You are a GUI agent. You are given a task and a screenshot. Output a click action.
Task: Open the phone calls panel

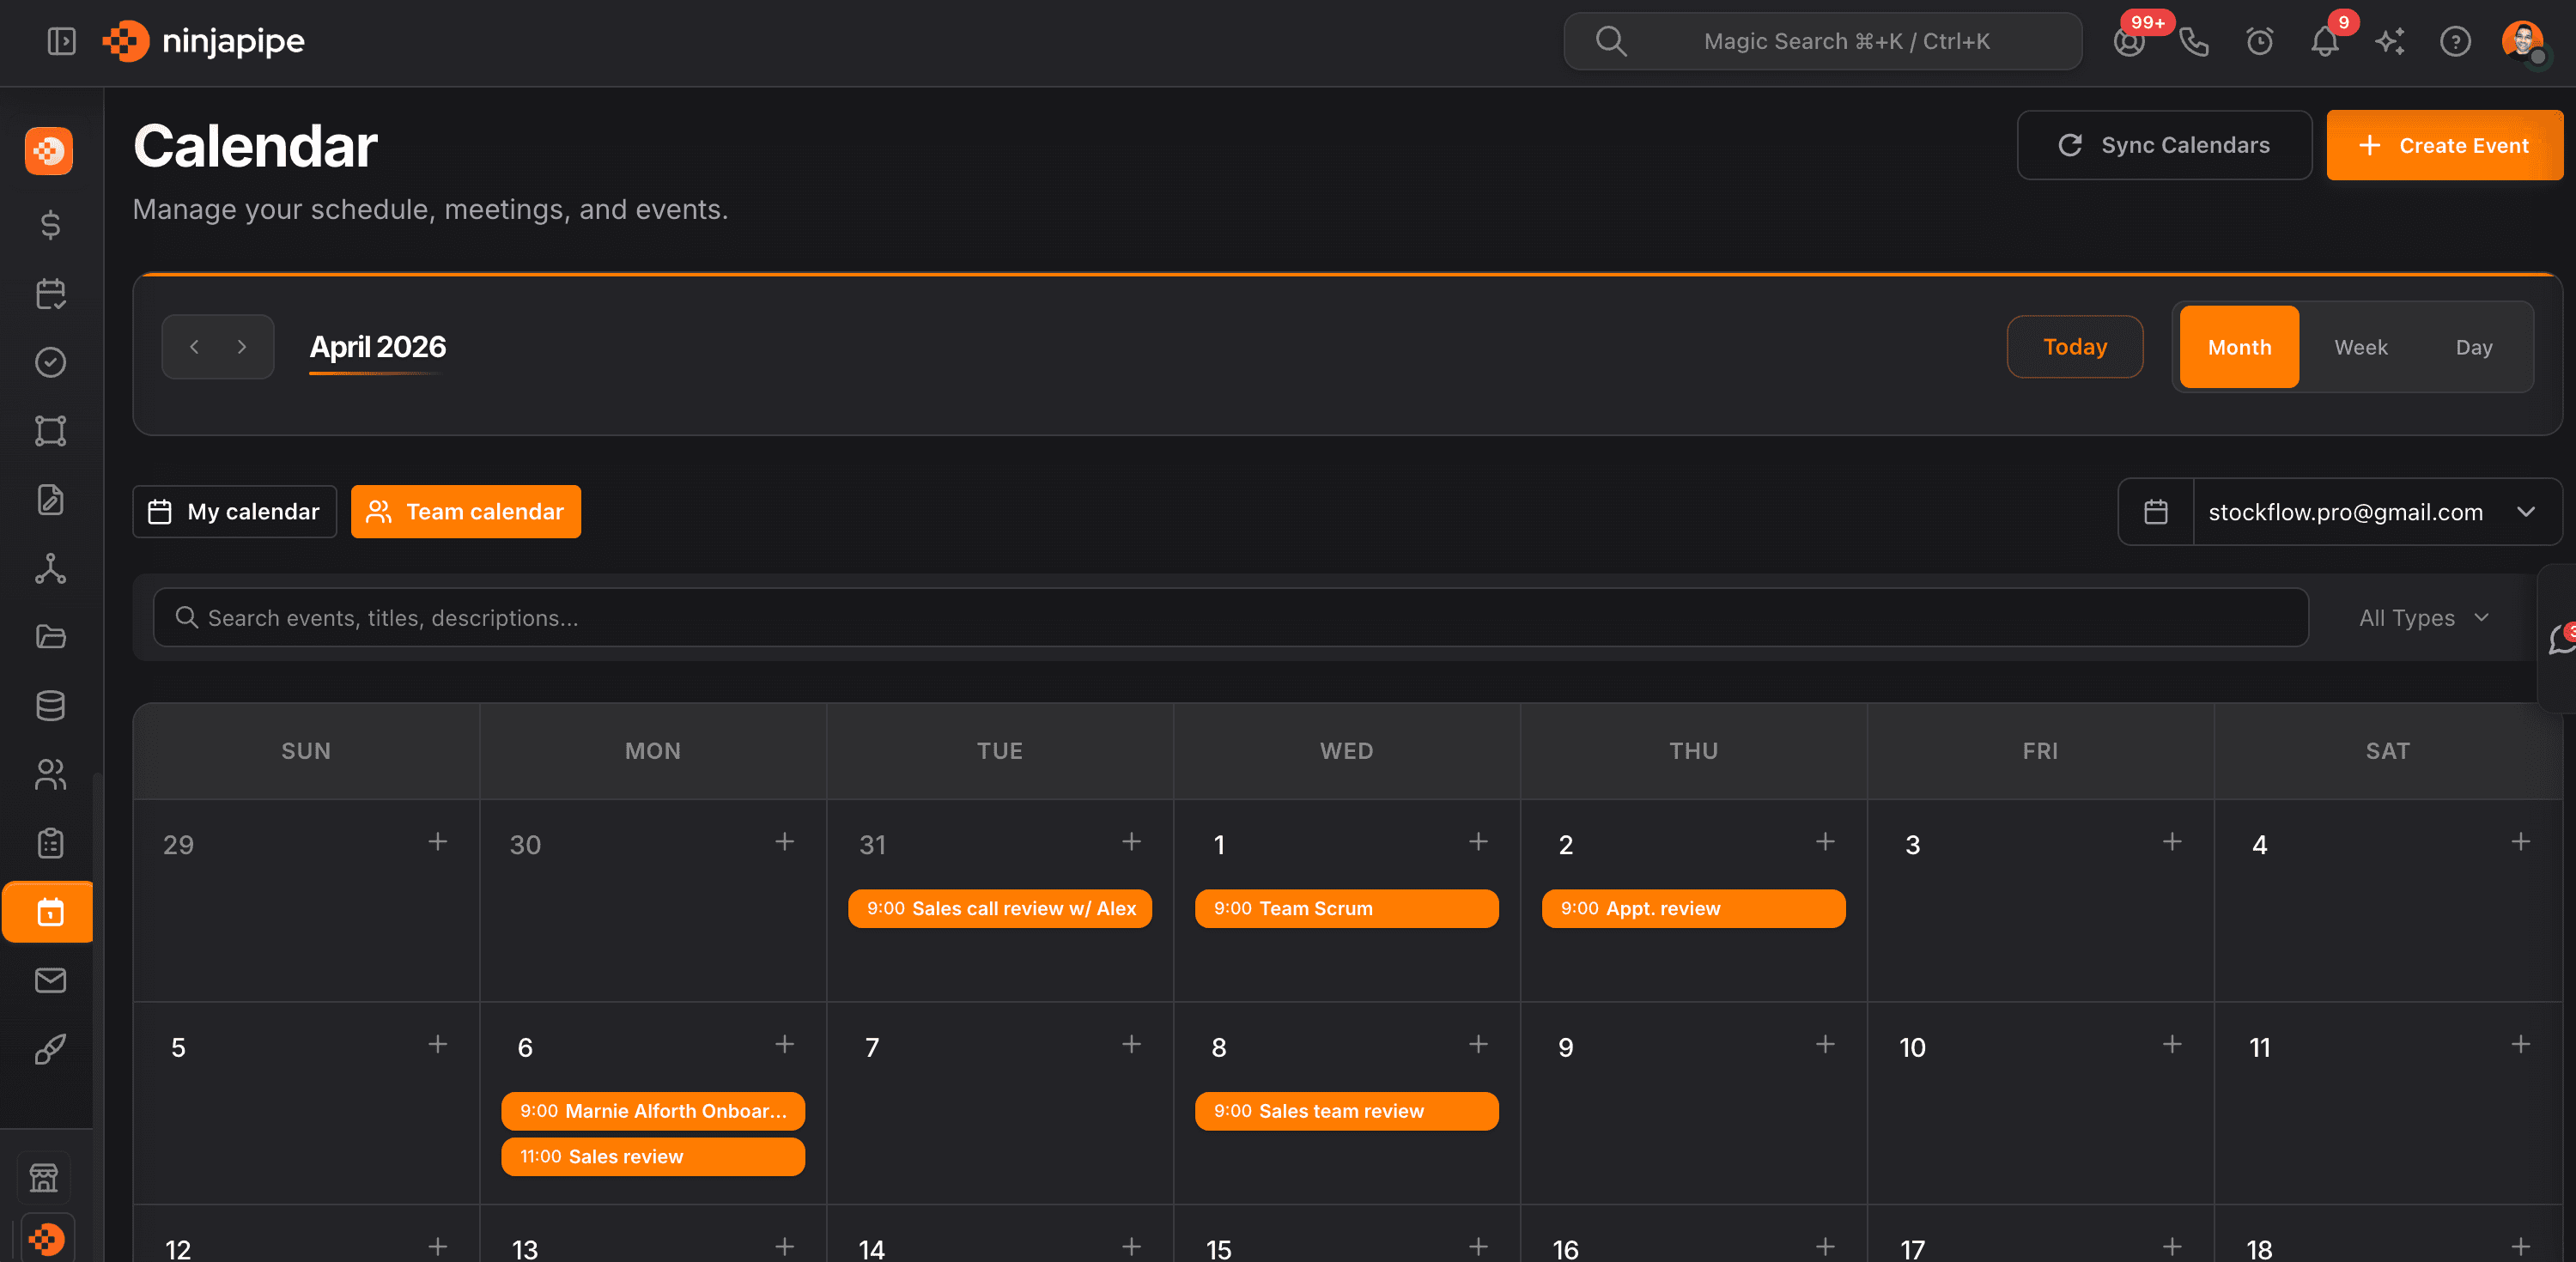click(2194, 41)
